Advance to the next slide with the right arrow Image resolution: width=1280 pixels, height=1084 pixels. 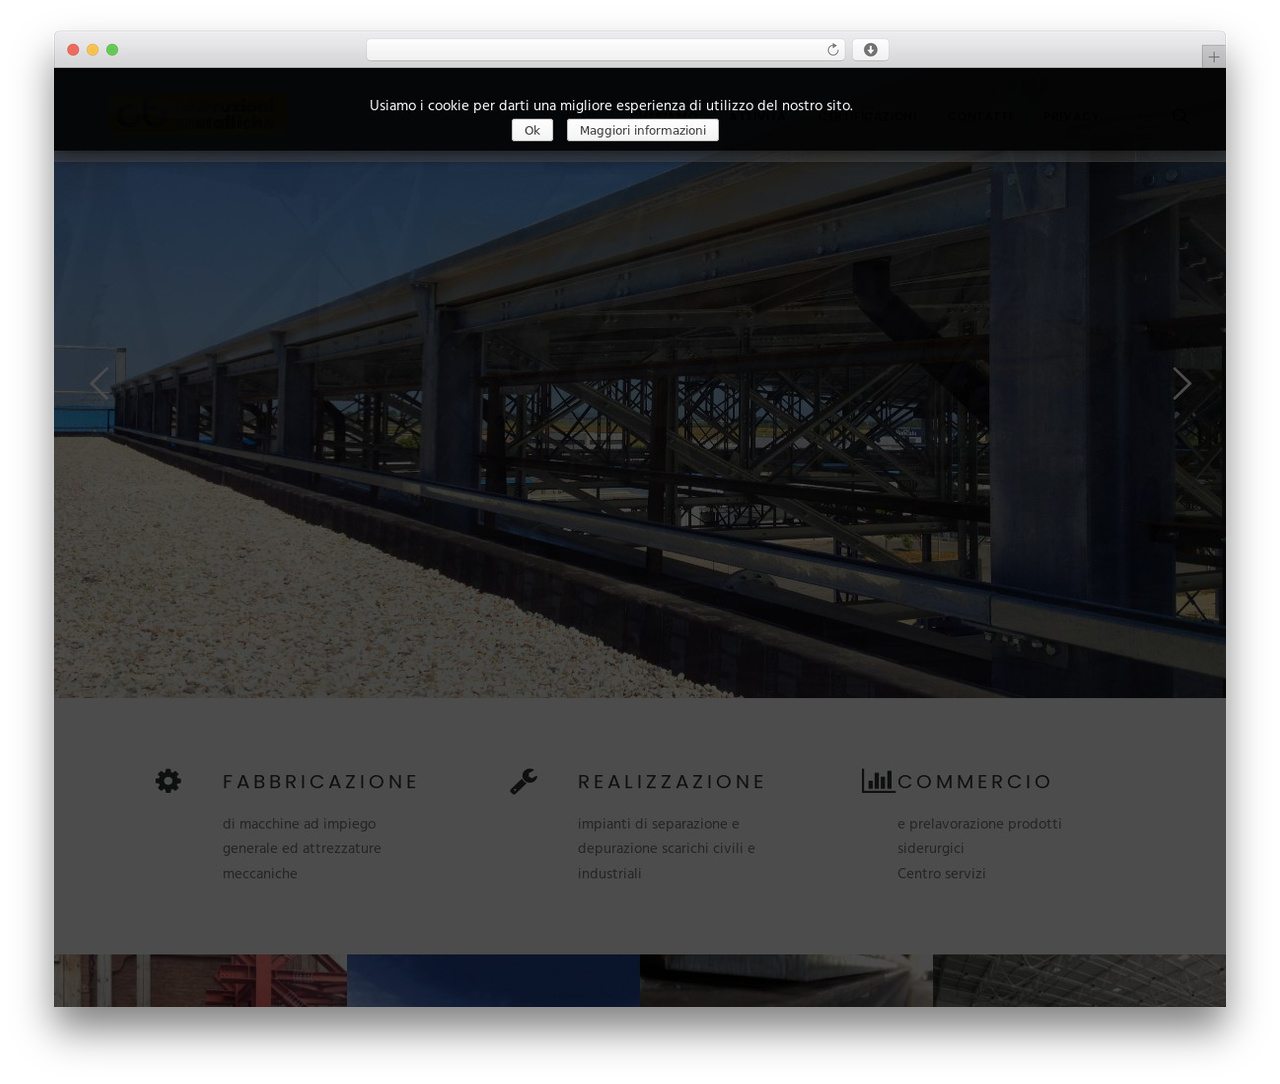(1181, 383)
